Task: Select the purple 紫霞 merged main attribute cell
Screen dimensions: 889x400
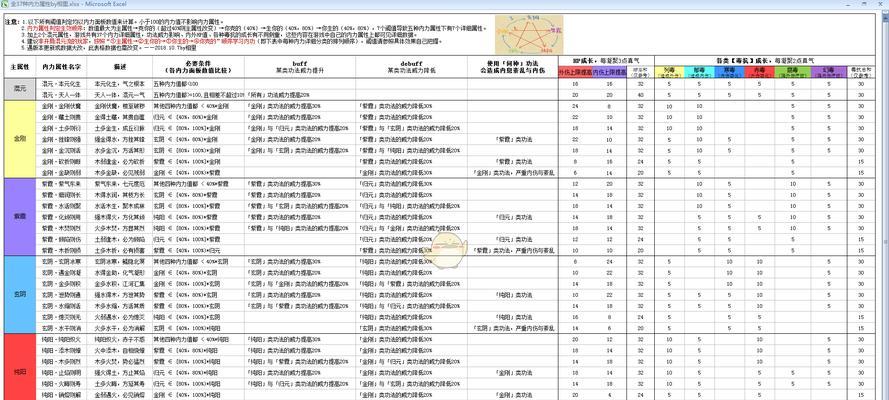Action: coord(20,216)
